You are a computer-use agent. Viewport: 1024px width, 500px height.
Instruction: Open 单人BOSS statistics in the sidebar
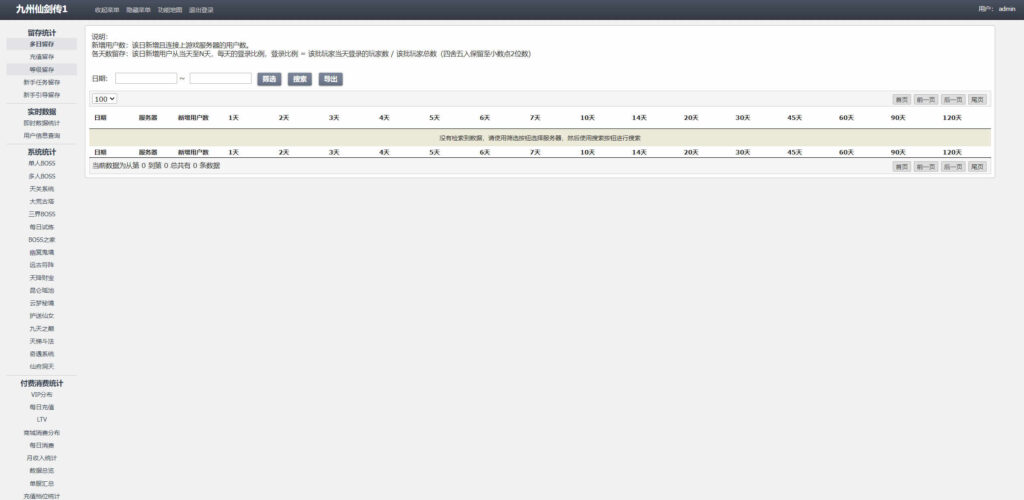tap(42, 163)
